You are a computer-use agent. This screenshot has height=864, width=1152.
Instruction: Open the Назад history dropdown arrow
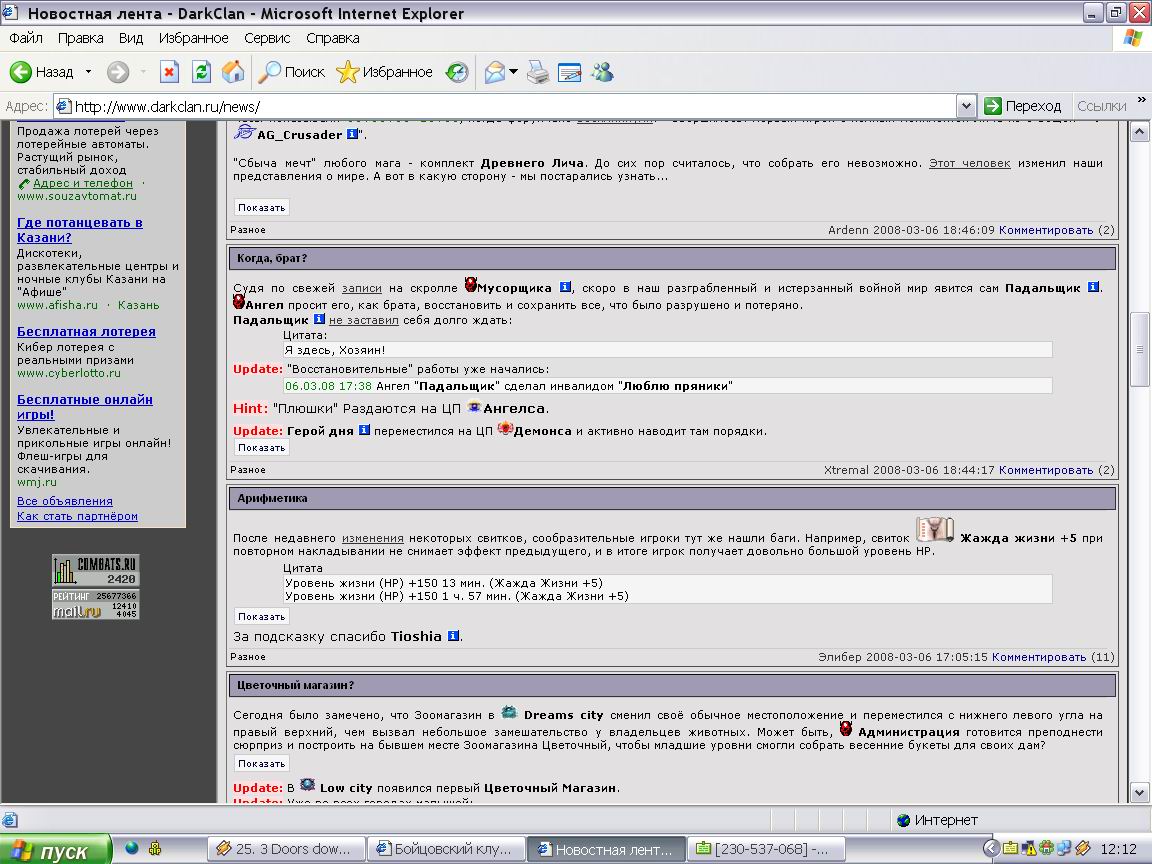(x=88, y=72)
